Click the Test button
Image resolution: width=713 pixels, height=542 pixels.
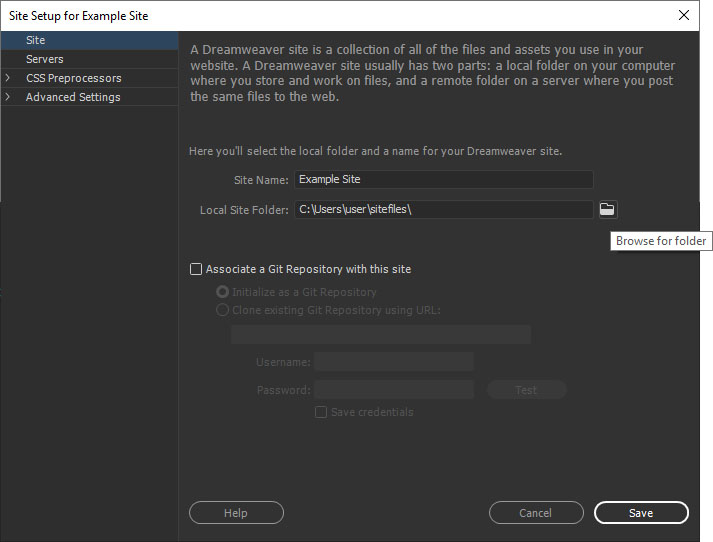(x=526, y=390)
